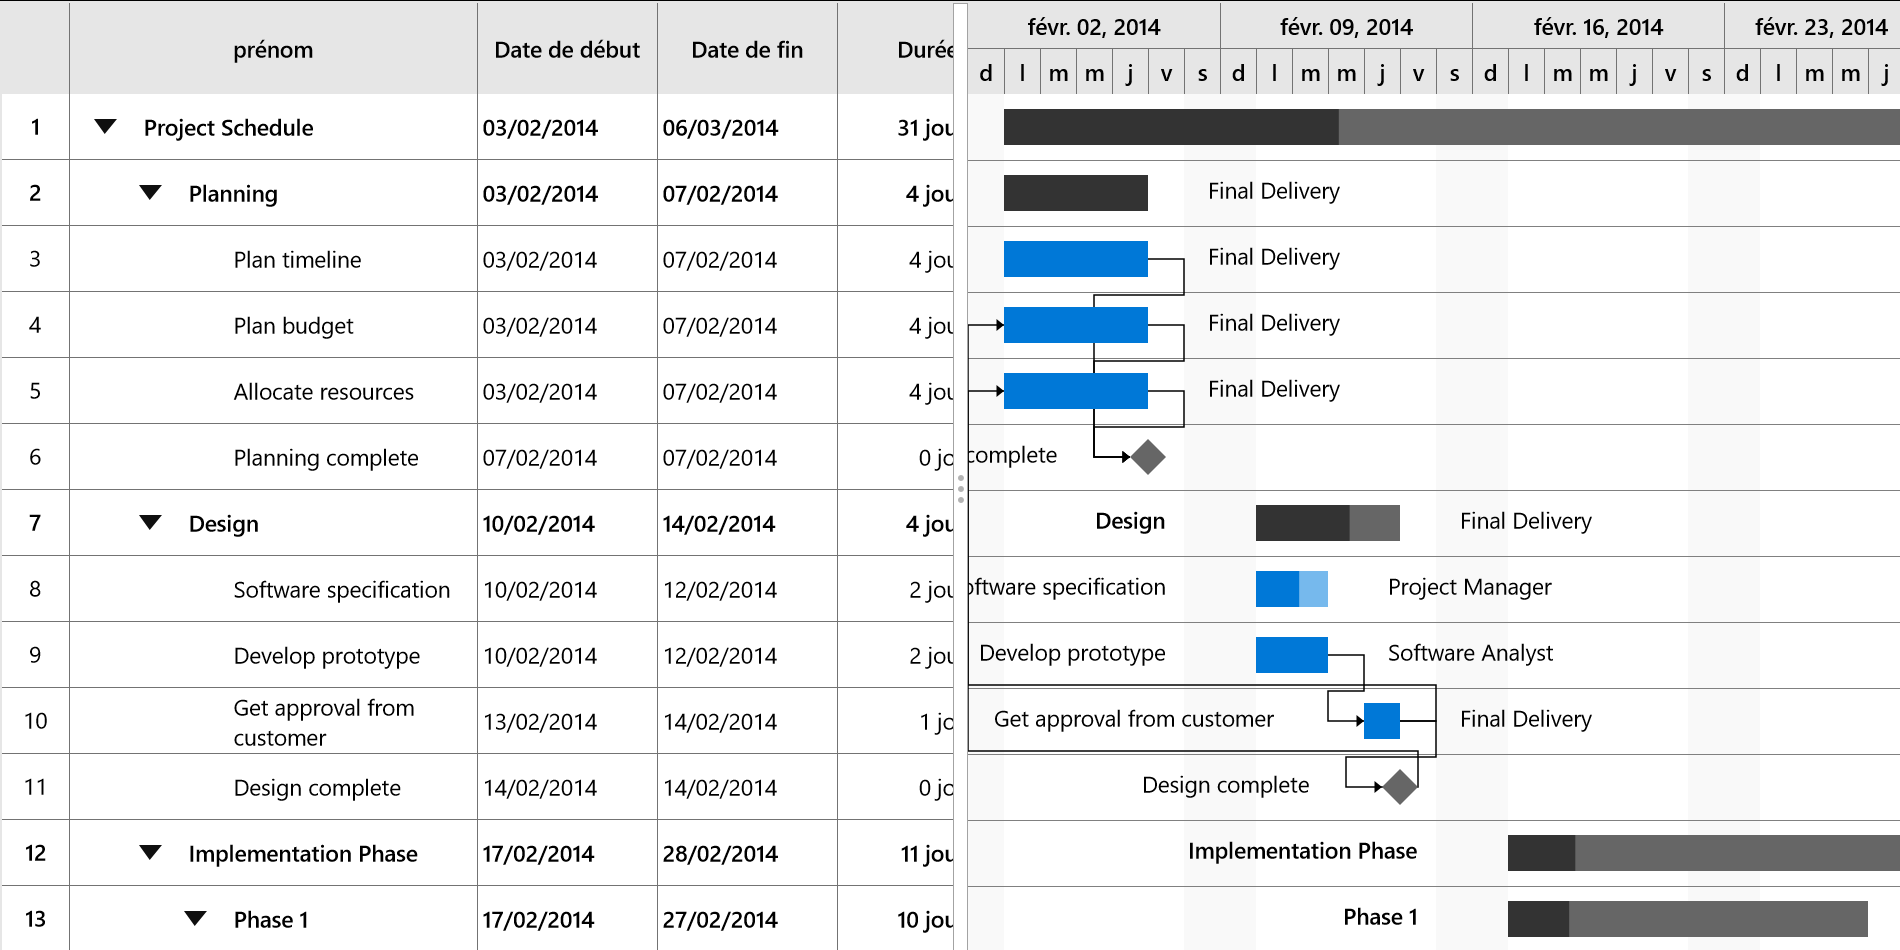
Task: Select the Allocate resources taskbar
Action: (x=1076, y=391)
